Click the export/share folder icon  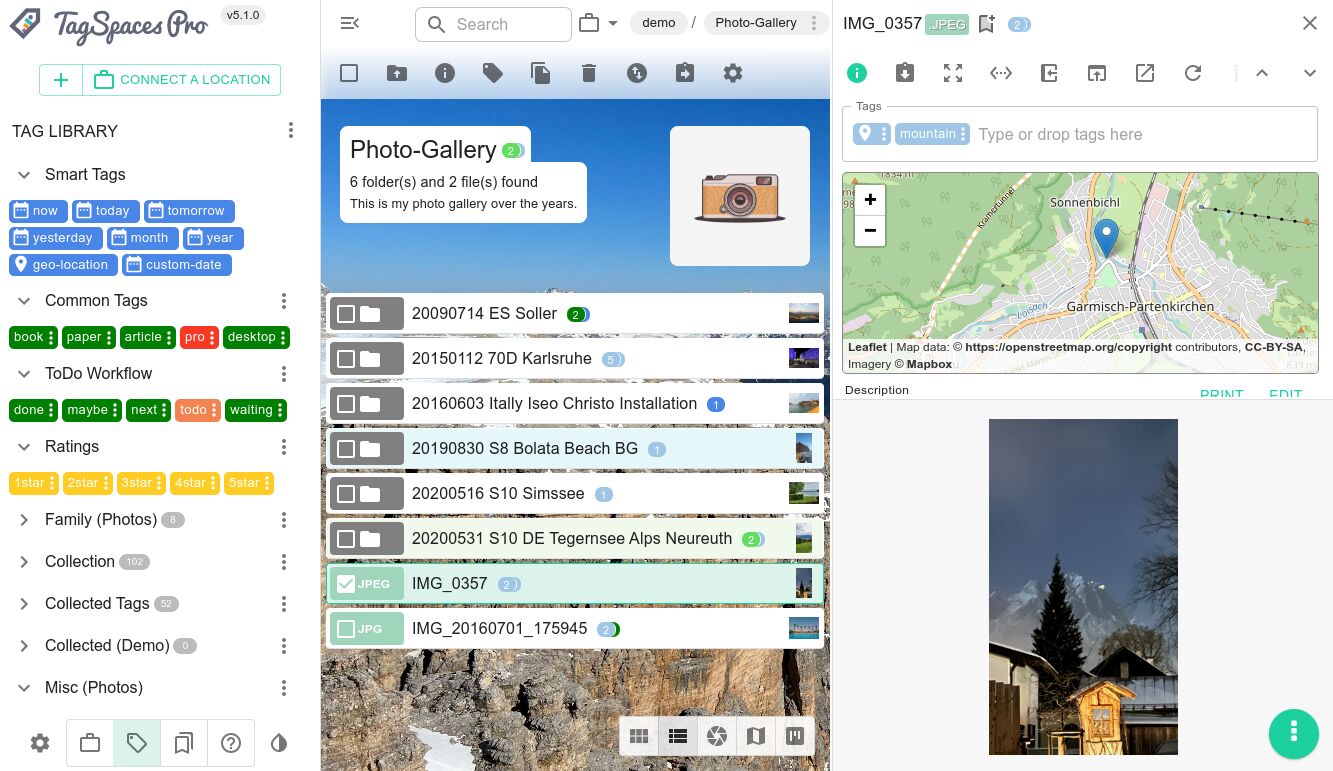point(685,73)
